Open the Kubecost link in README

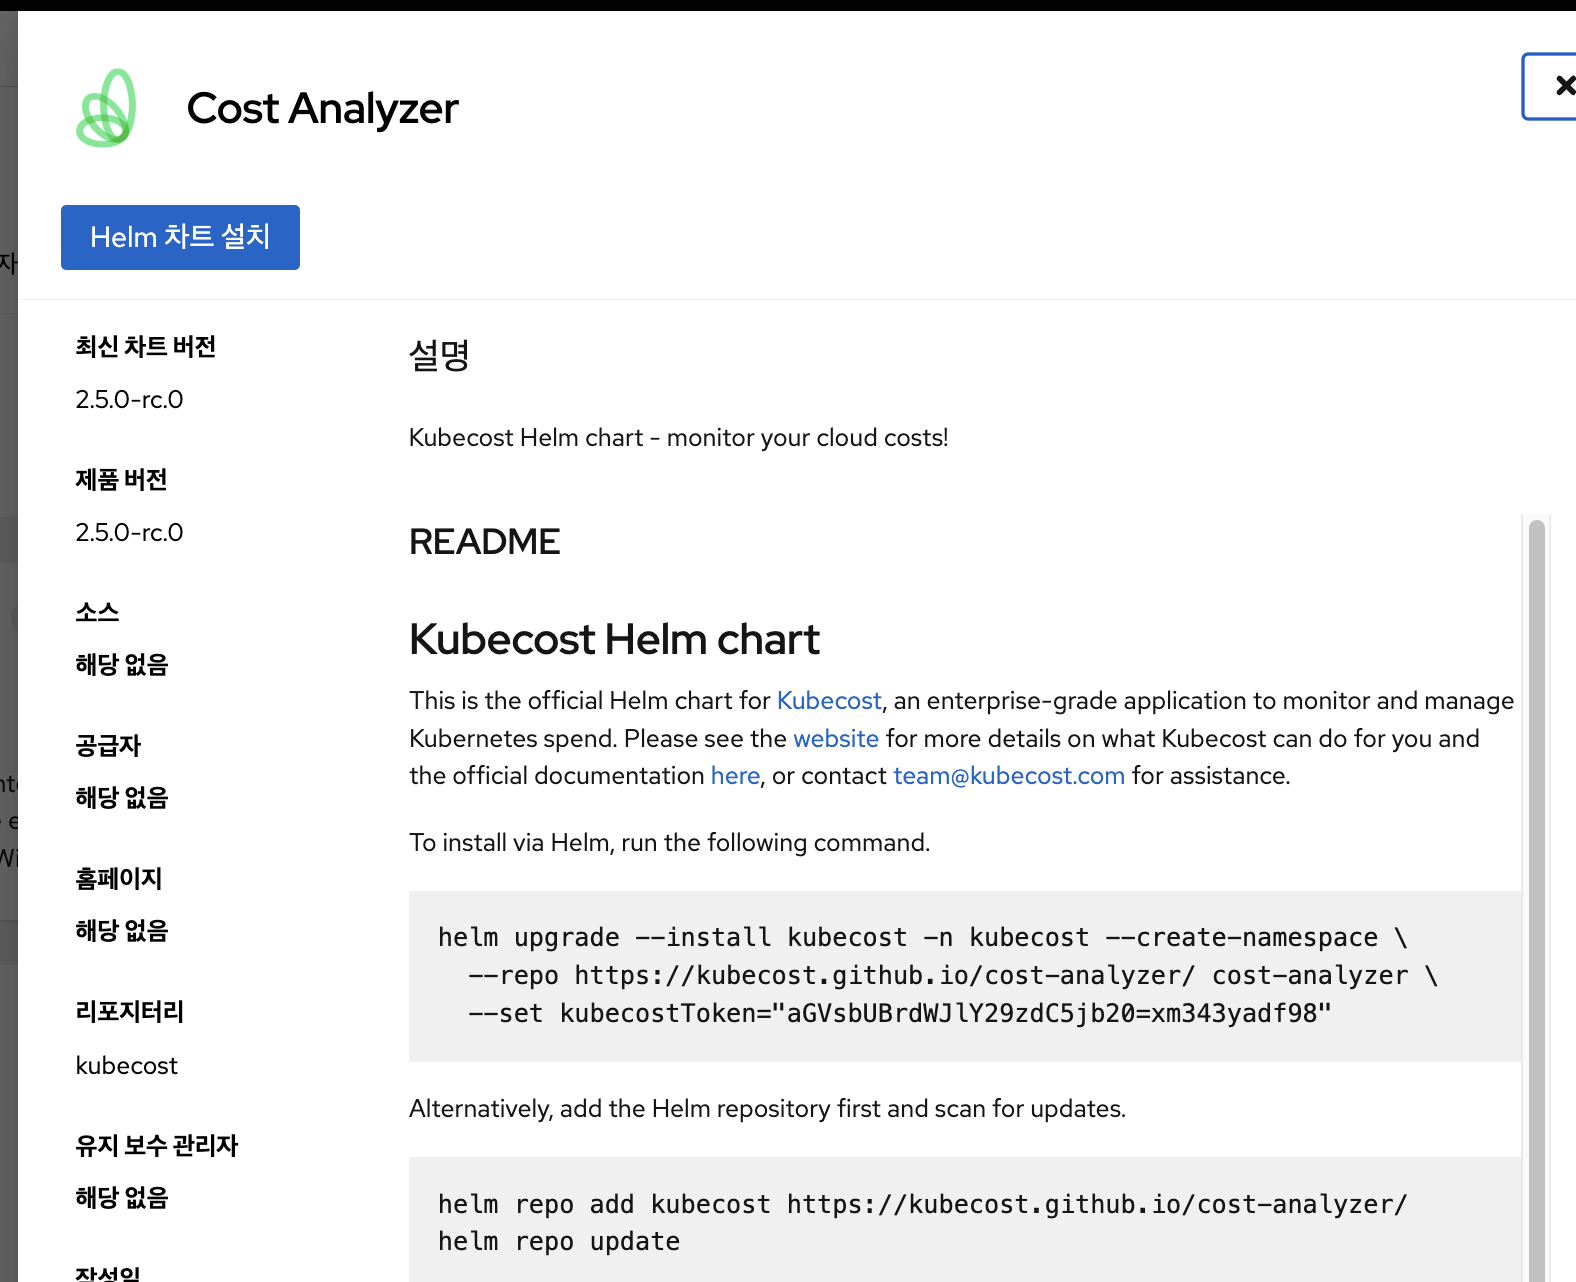click(x=829, y=700)
